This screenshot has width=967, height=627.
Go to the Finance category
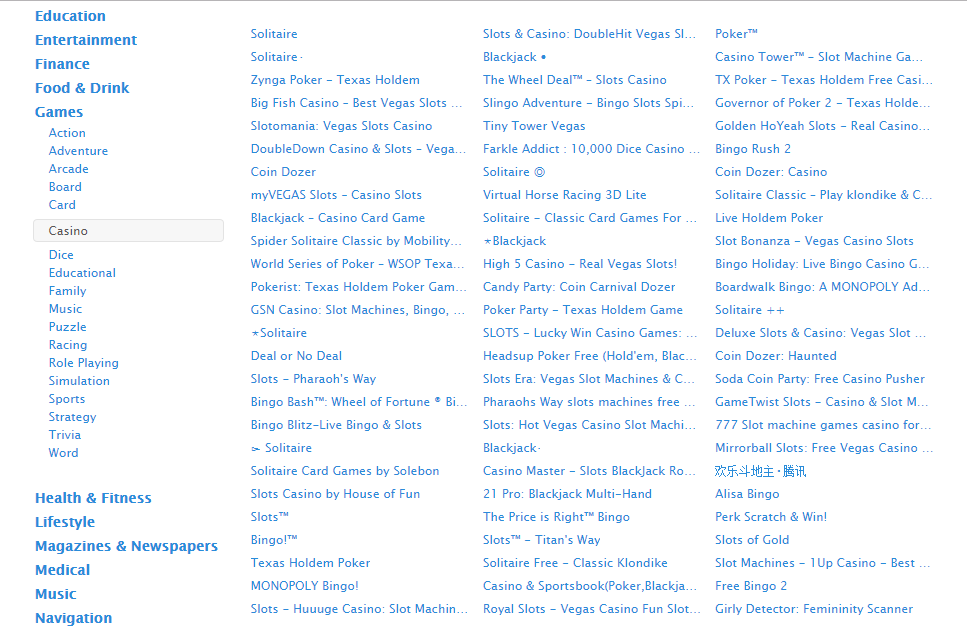pos(62,64)
